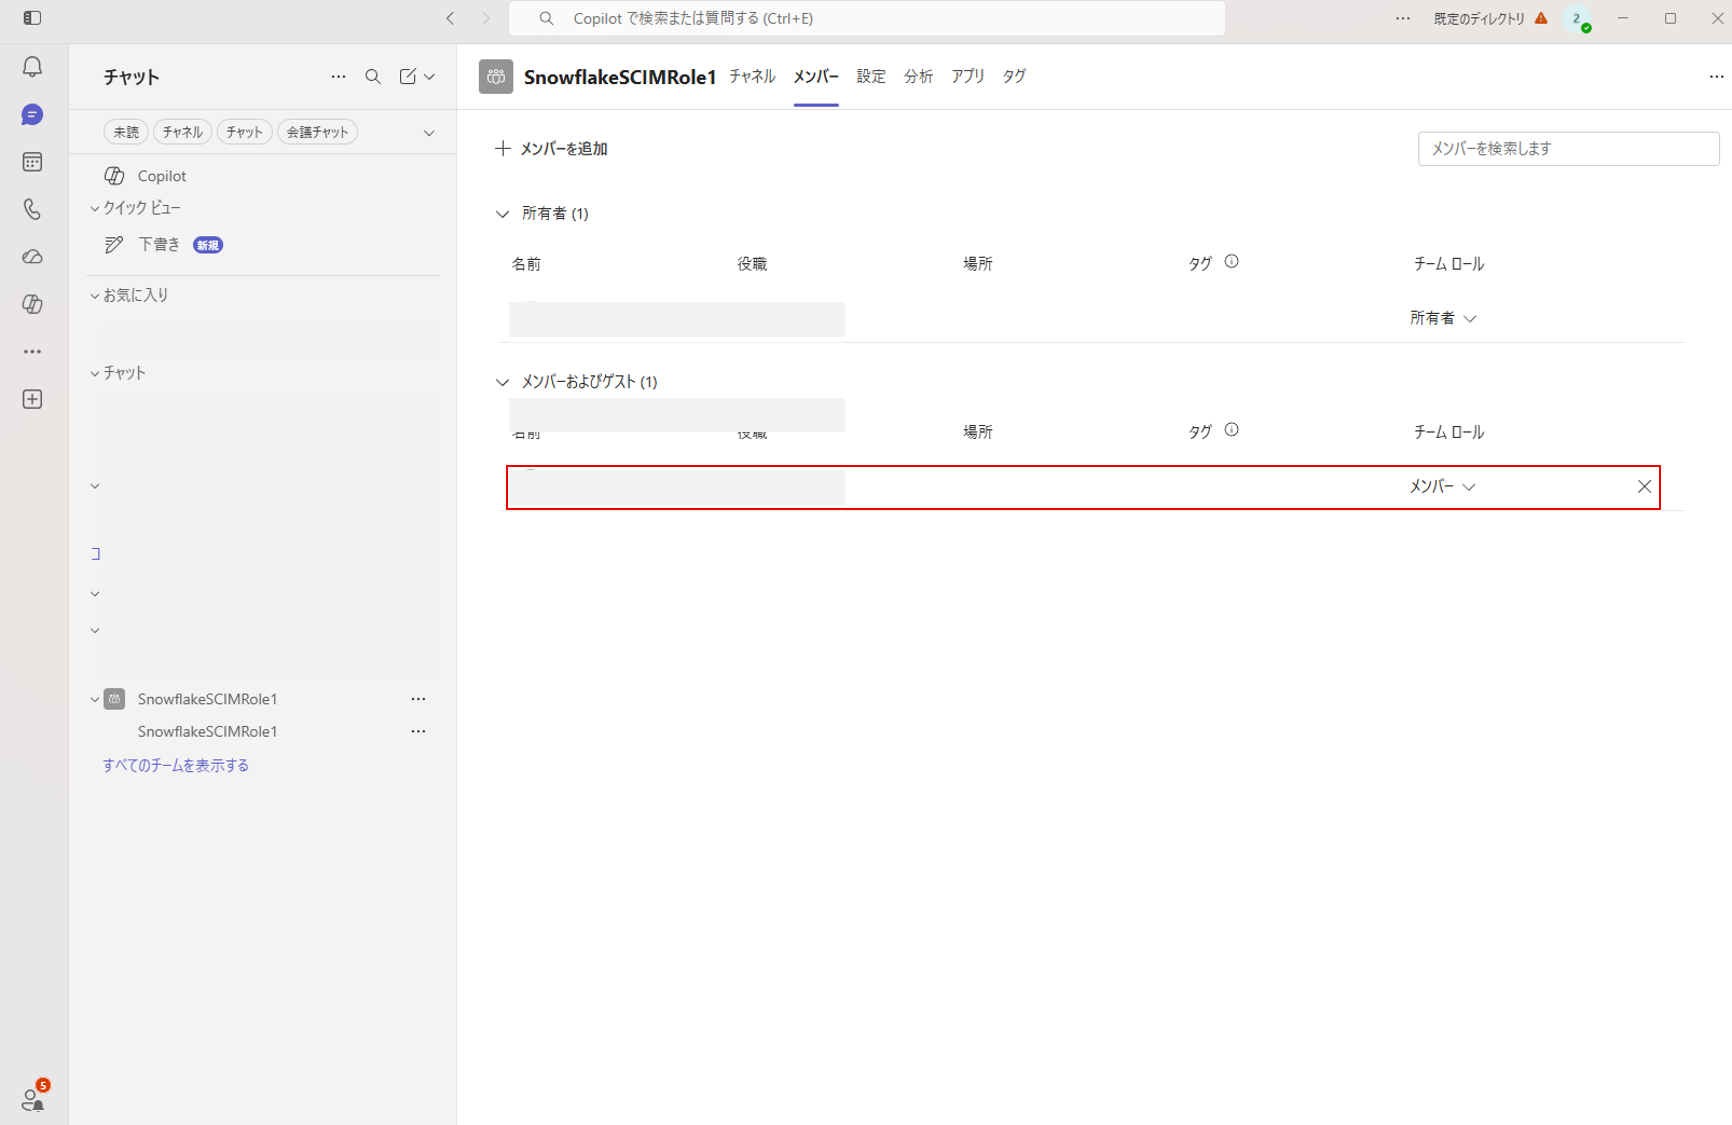Open the account profile avatar
This screenshot has height=1125, width=1732.
[x=1578, y=19]
